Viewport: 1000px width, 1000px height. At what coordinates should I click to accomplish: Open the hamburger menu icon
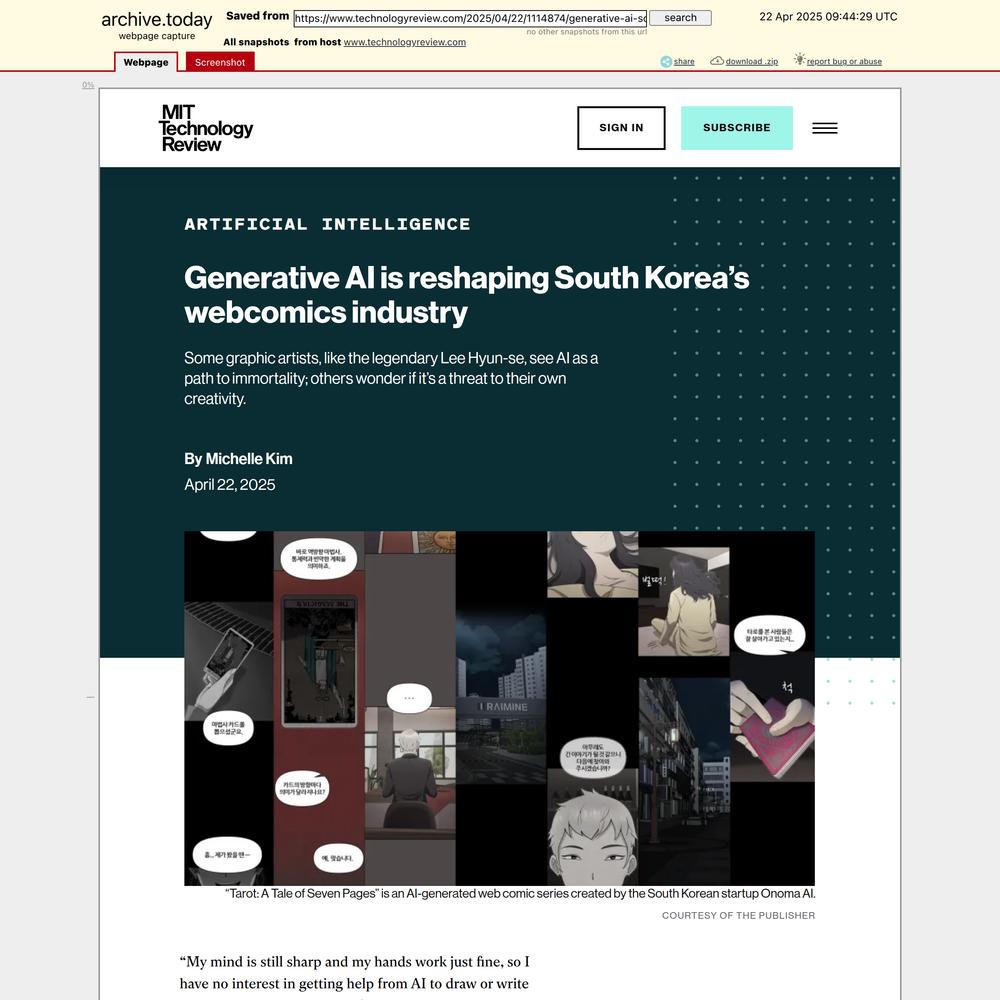825,128
